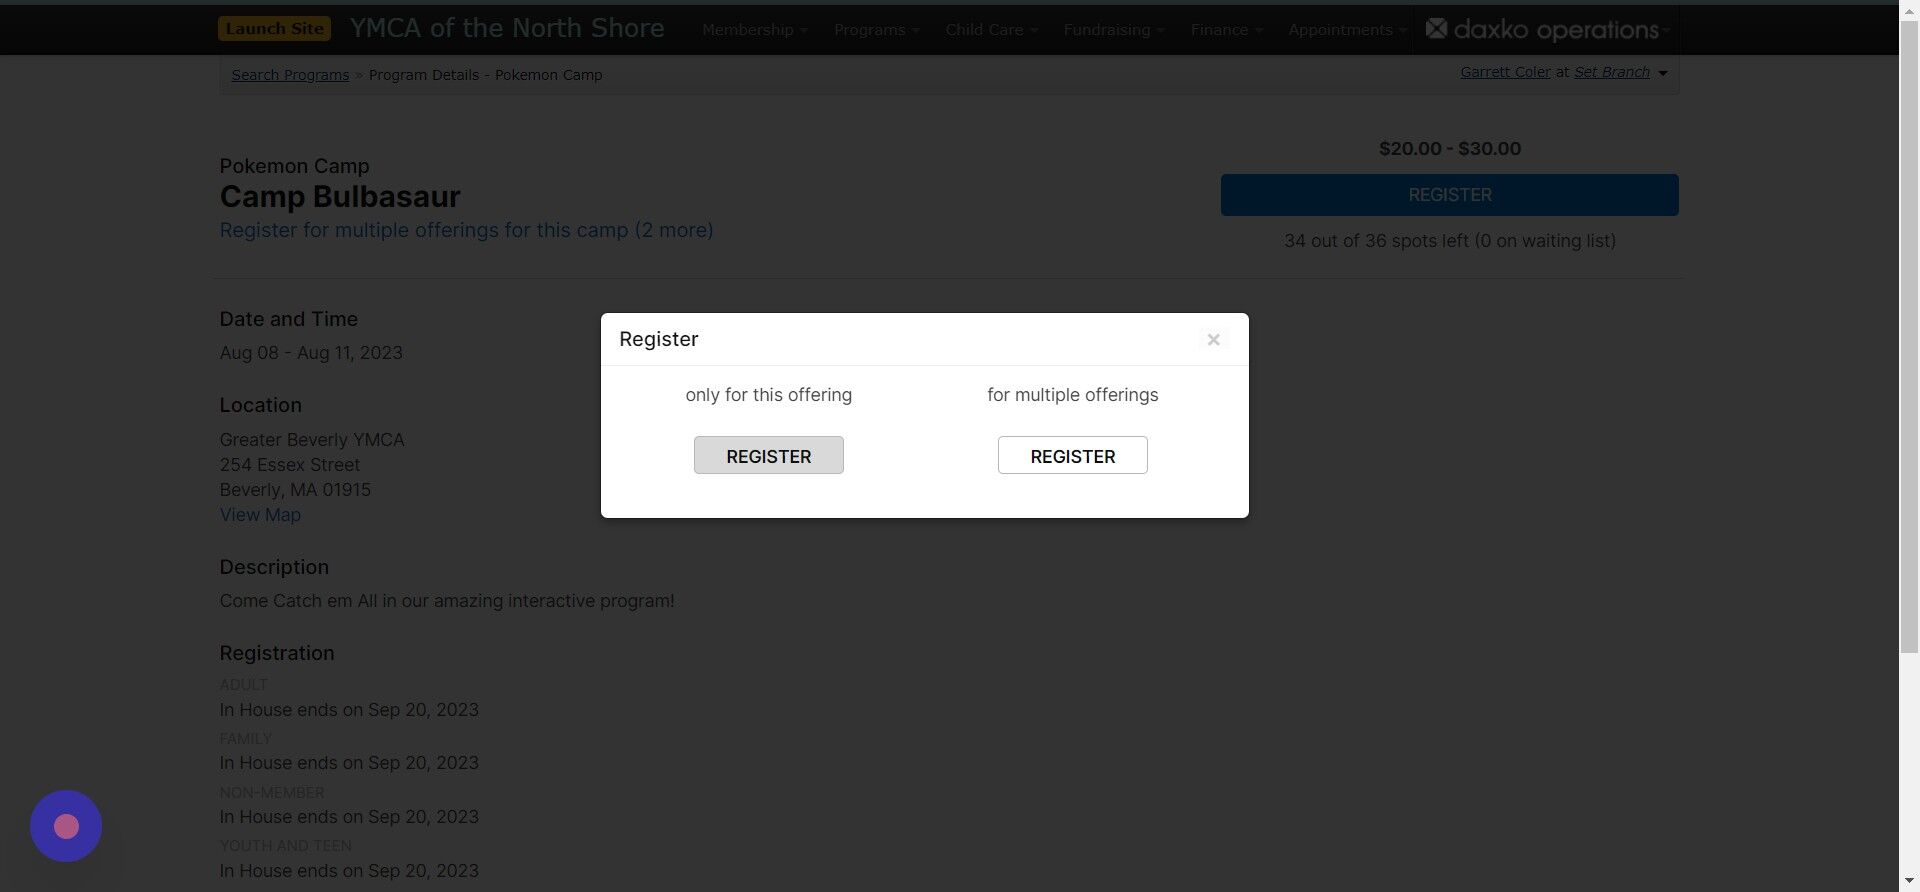
Task: Click the 254 Essex Street address line
Action: 289,465
